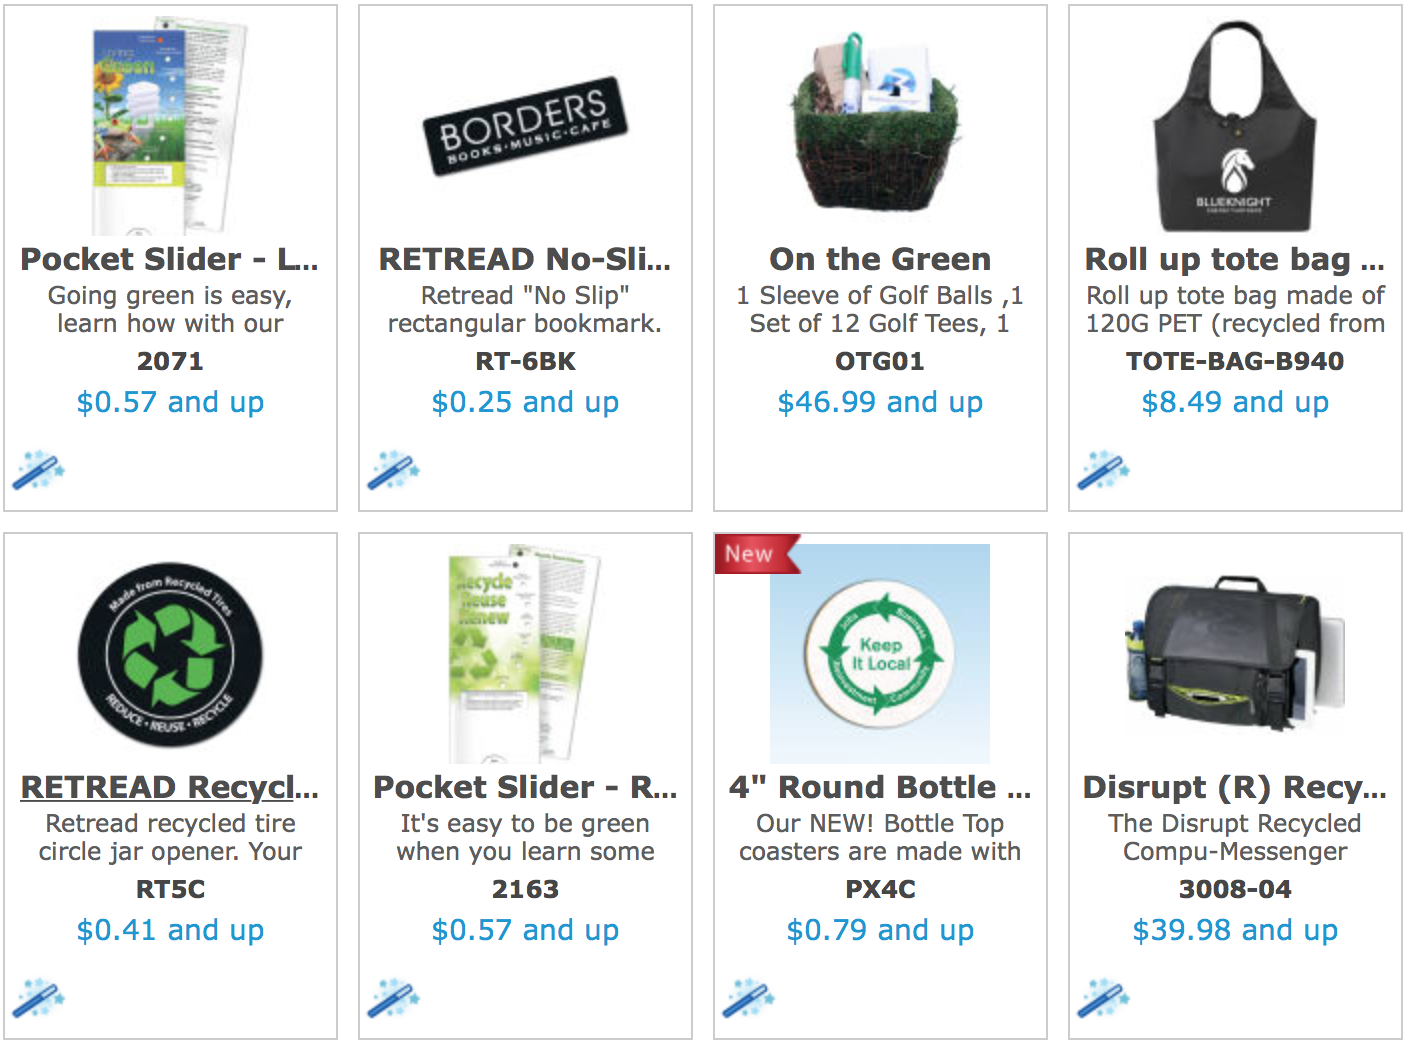Click design wand icon under Round Bottle coaster PX4C
The height and width of the screenshot is (1044, 1408).
click(748, 998)
